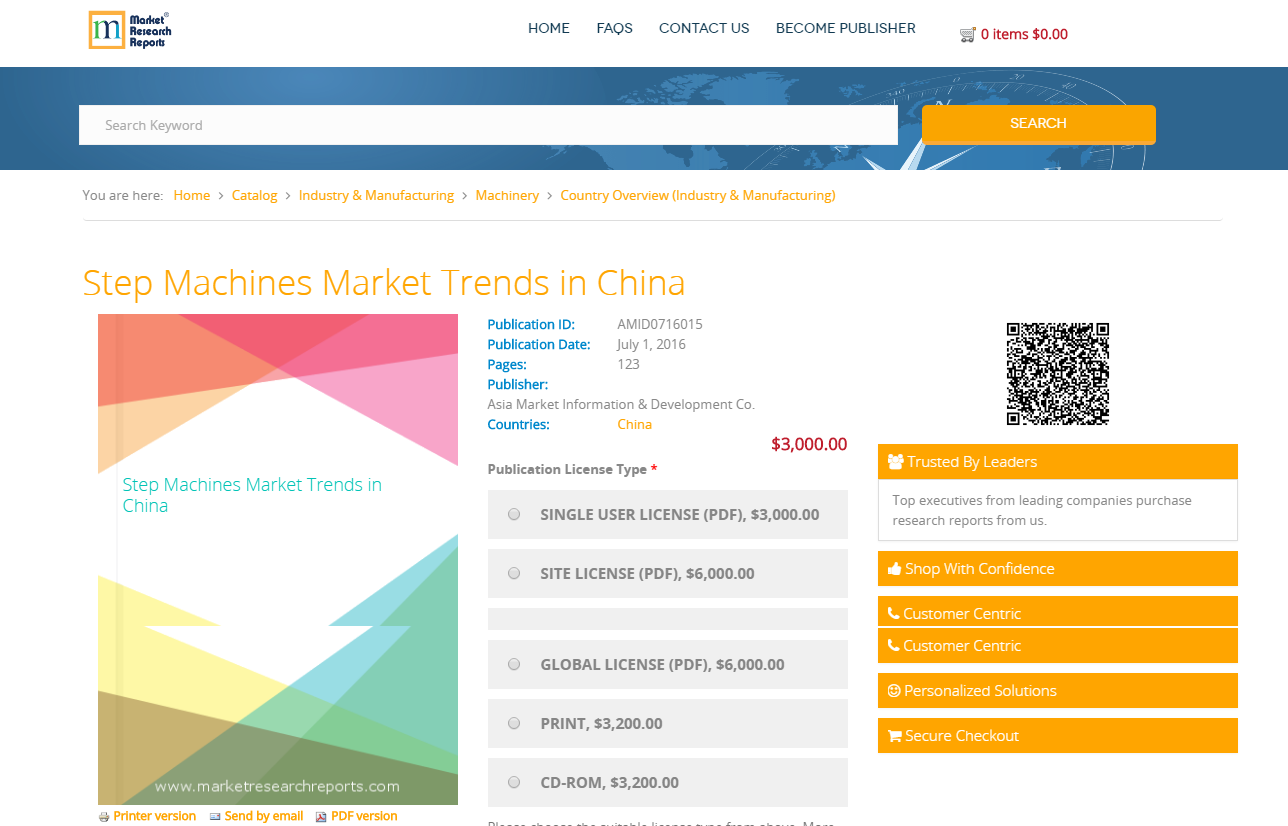Open the BECOME PUBLISHER menu item
This screenshot has height=826, width=1288.
tap(846, 28)
